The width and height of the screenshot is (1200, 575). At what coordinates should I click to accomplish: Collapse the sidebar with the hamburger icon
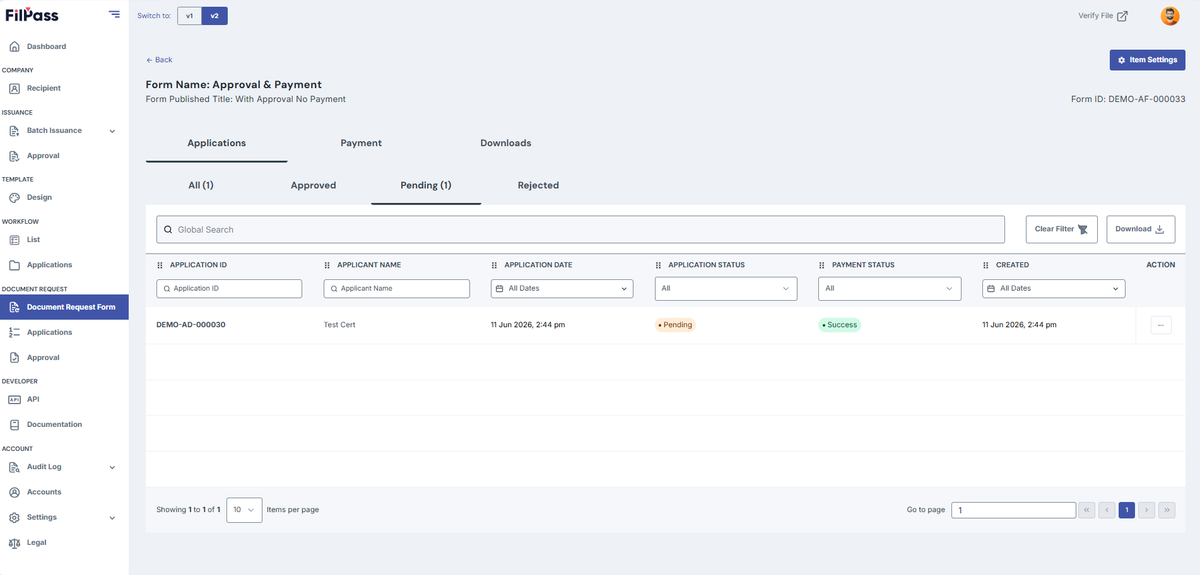(115, 15)
